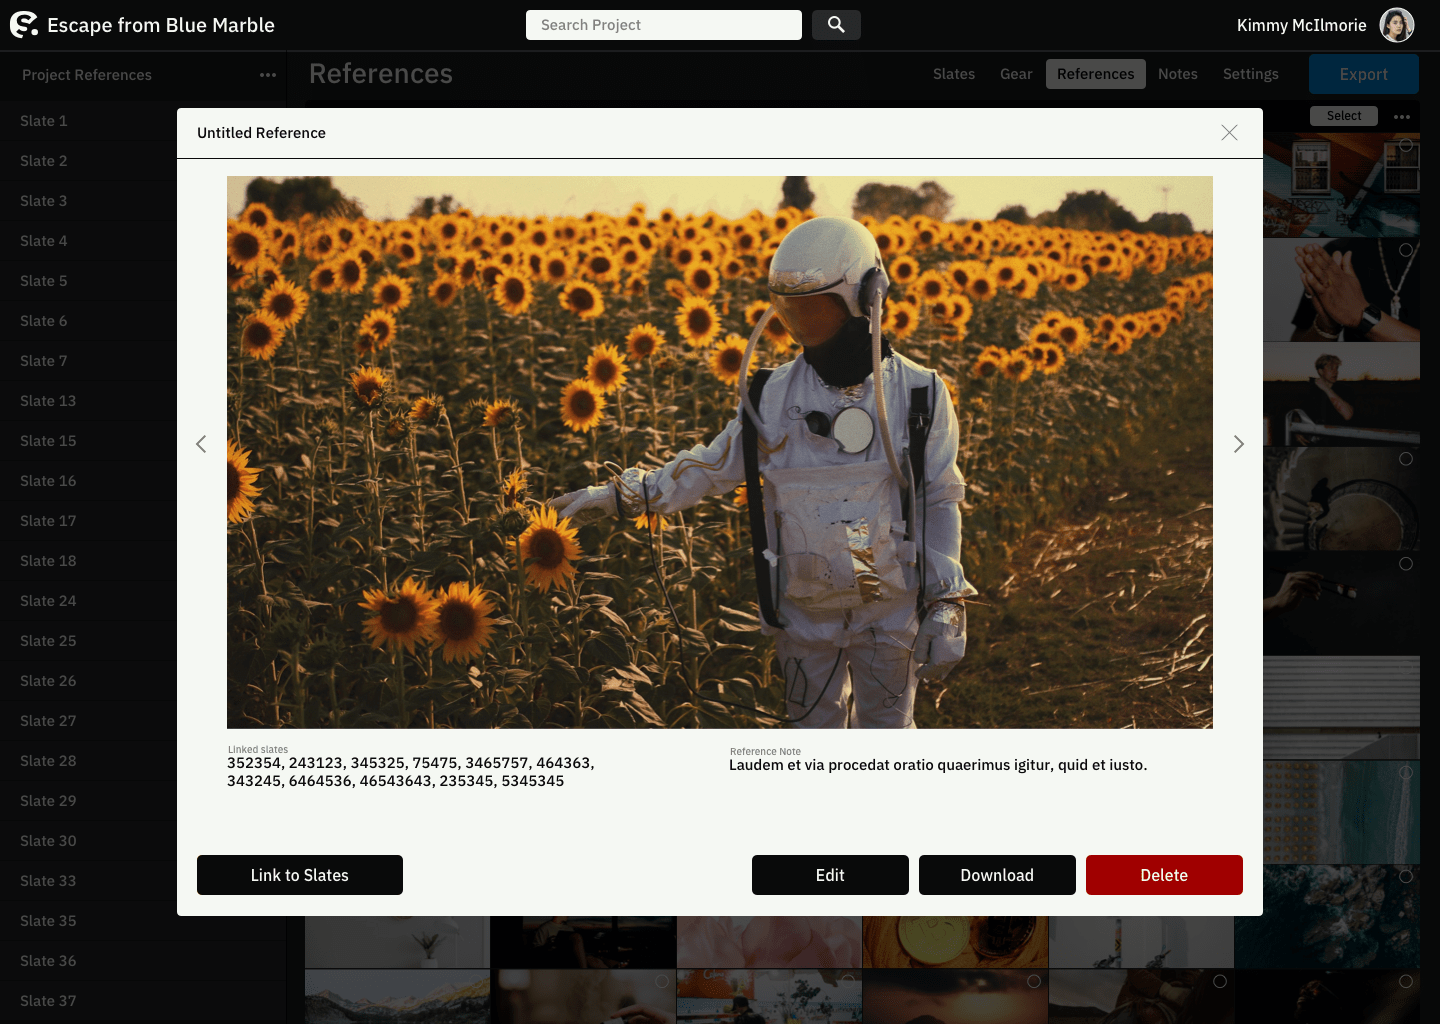Screen dimensions: 1440x1024
Task: Go to the previous reference image
Action: (201, 444)
